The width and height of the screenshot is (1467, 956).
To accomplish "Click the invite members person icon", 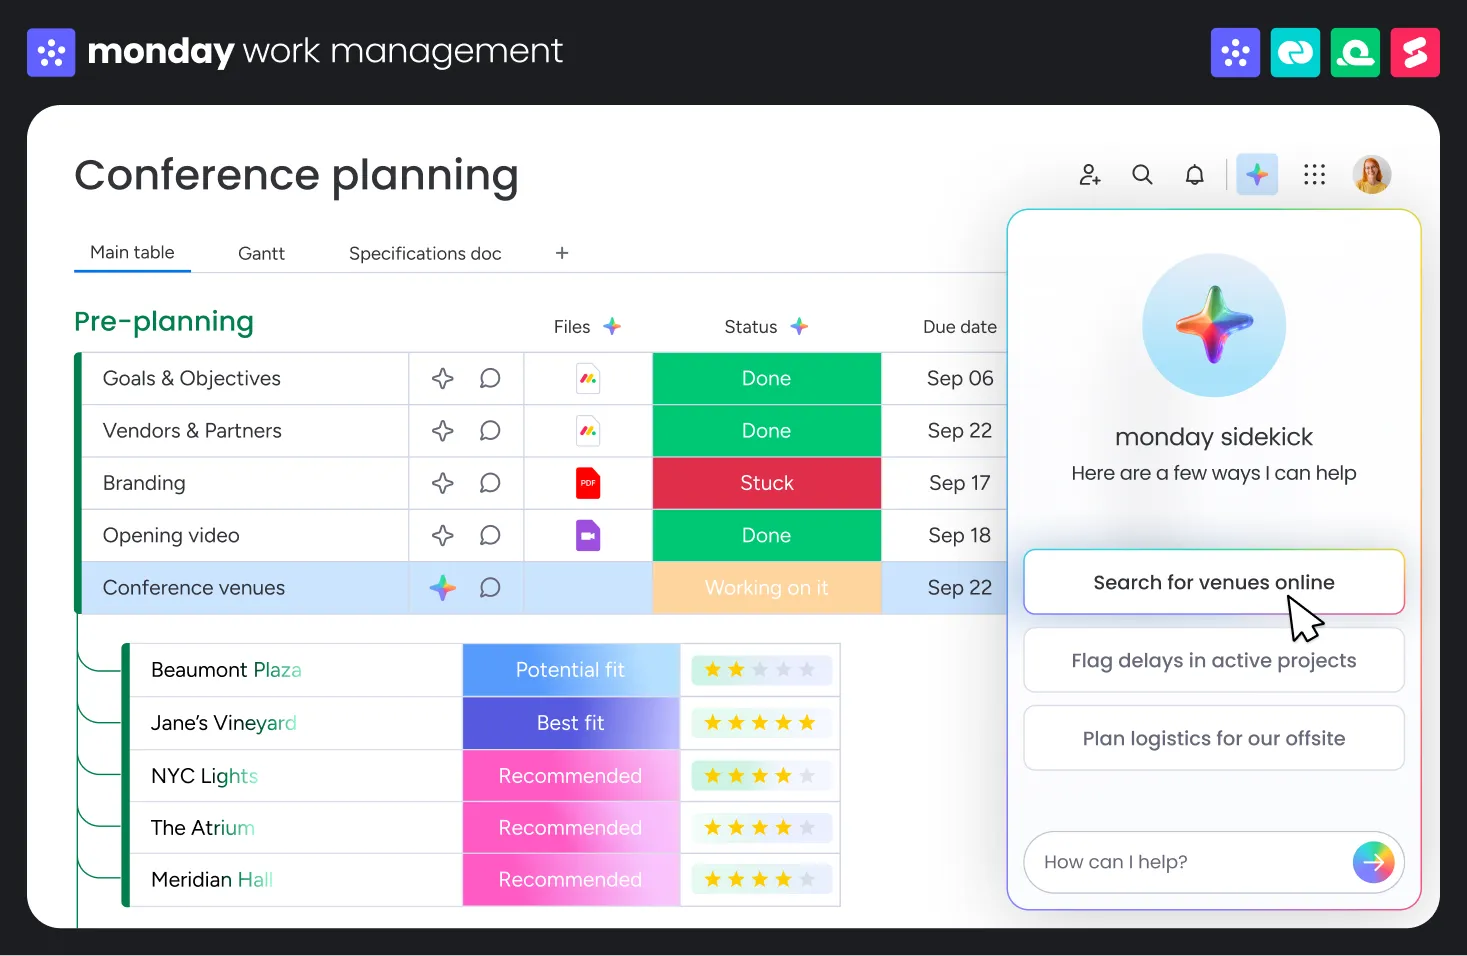I will (x=1090, y=175).
